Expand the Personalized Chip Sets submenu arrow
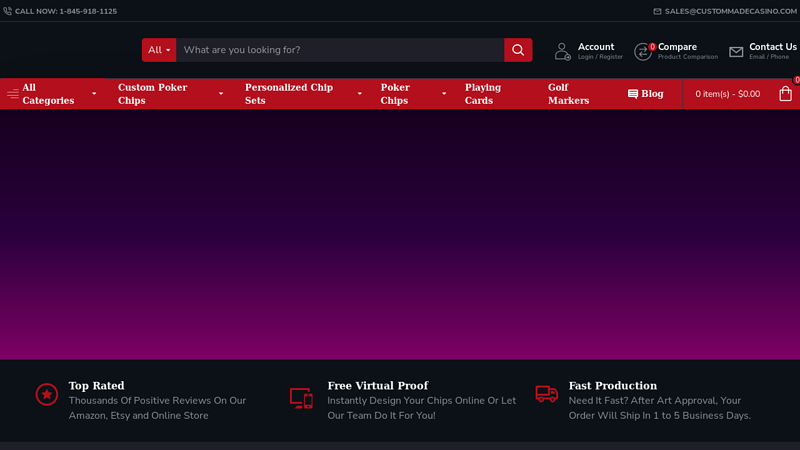 click(x=360, y=94)
